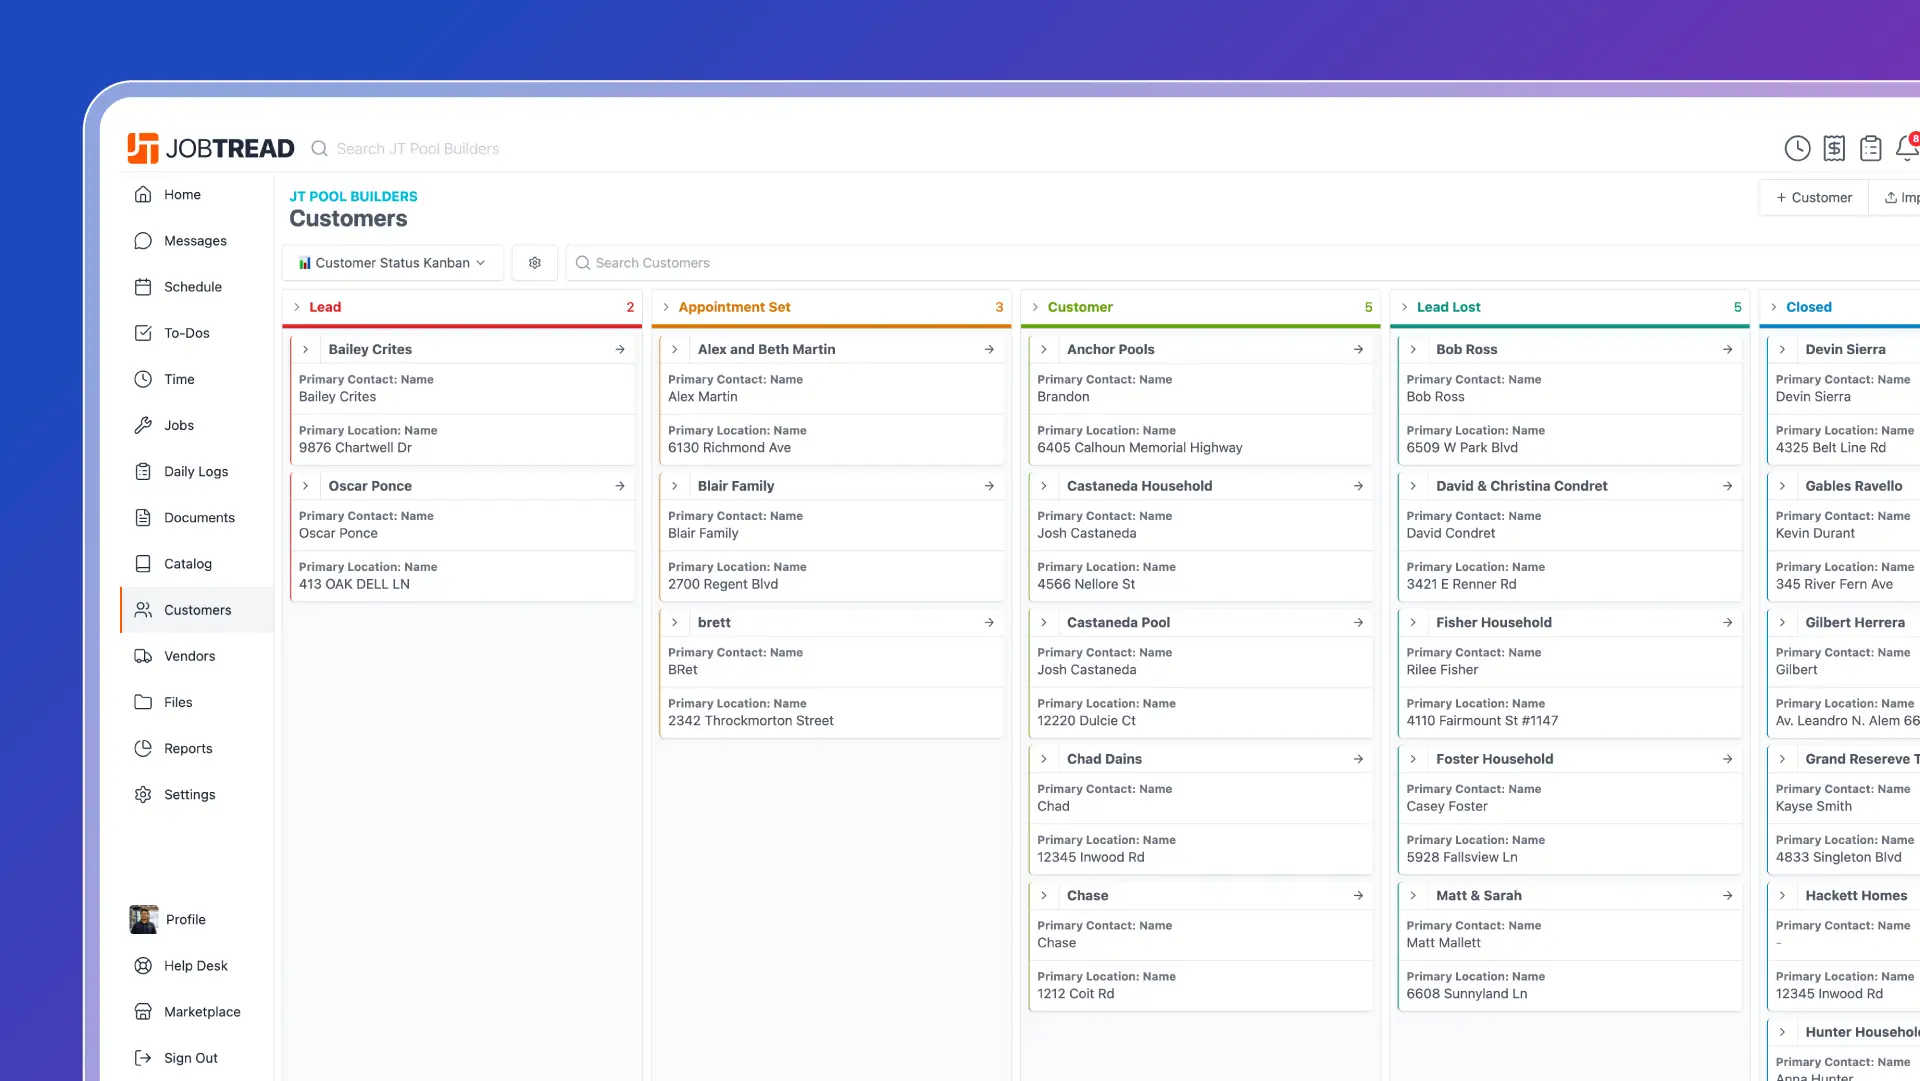Expand the Hackett Homes card chevron
1920x1081 pixels.
1782,895
